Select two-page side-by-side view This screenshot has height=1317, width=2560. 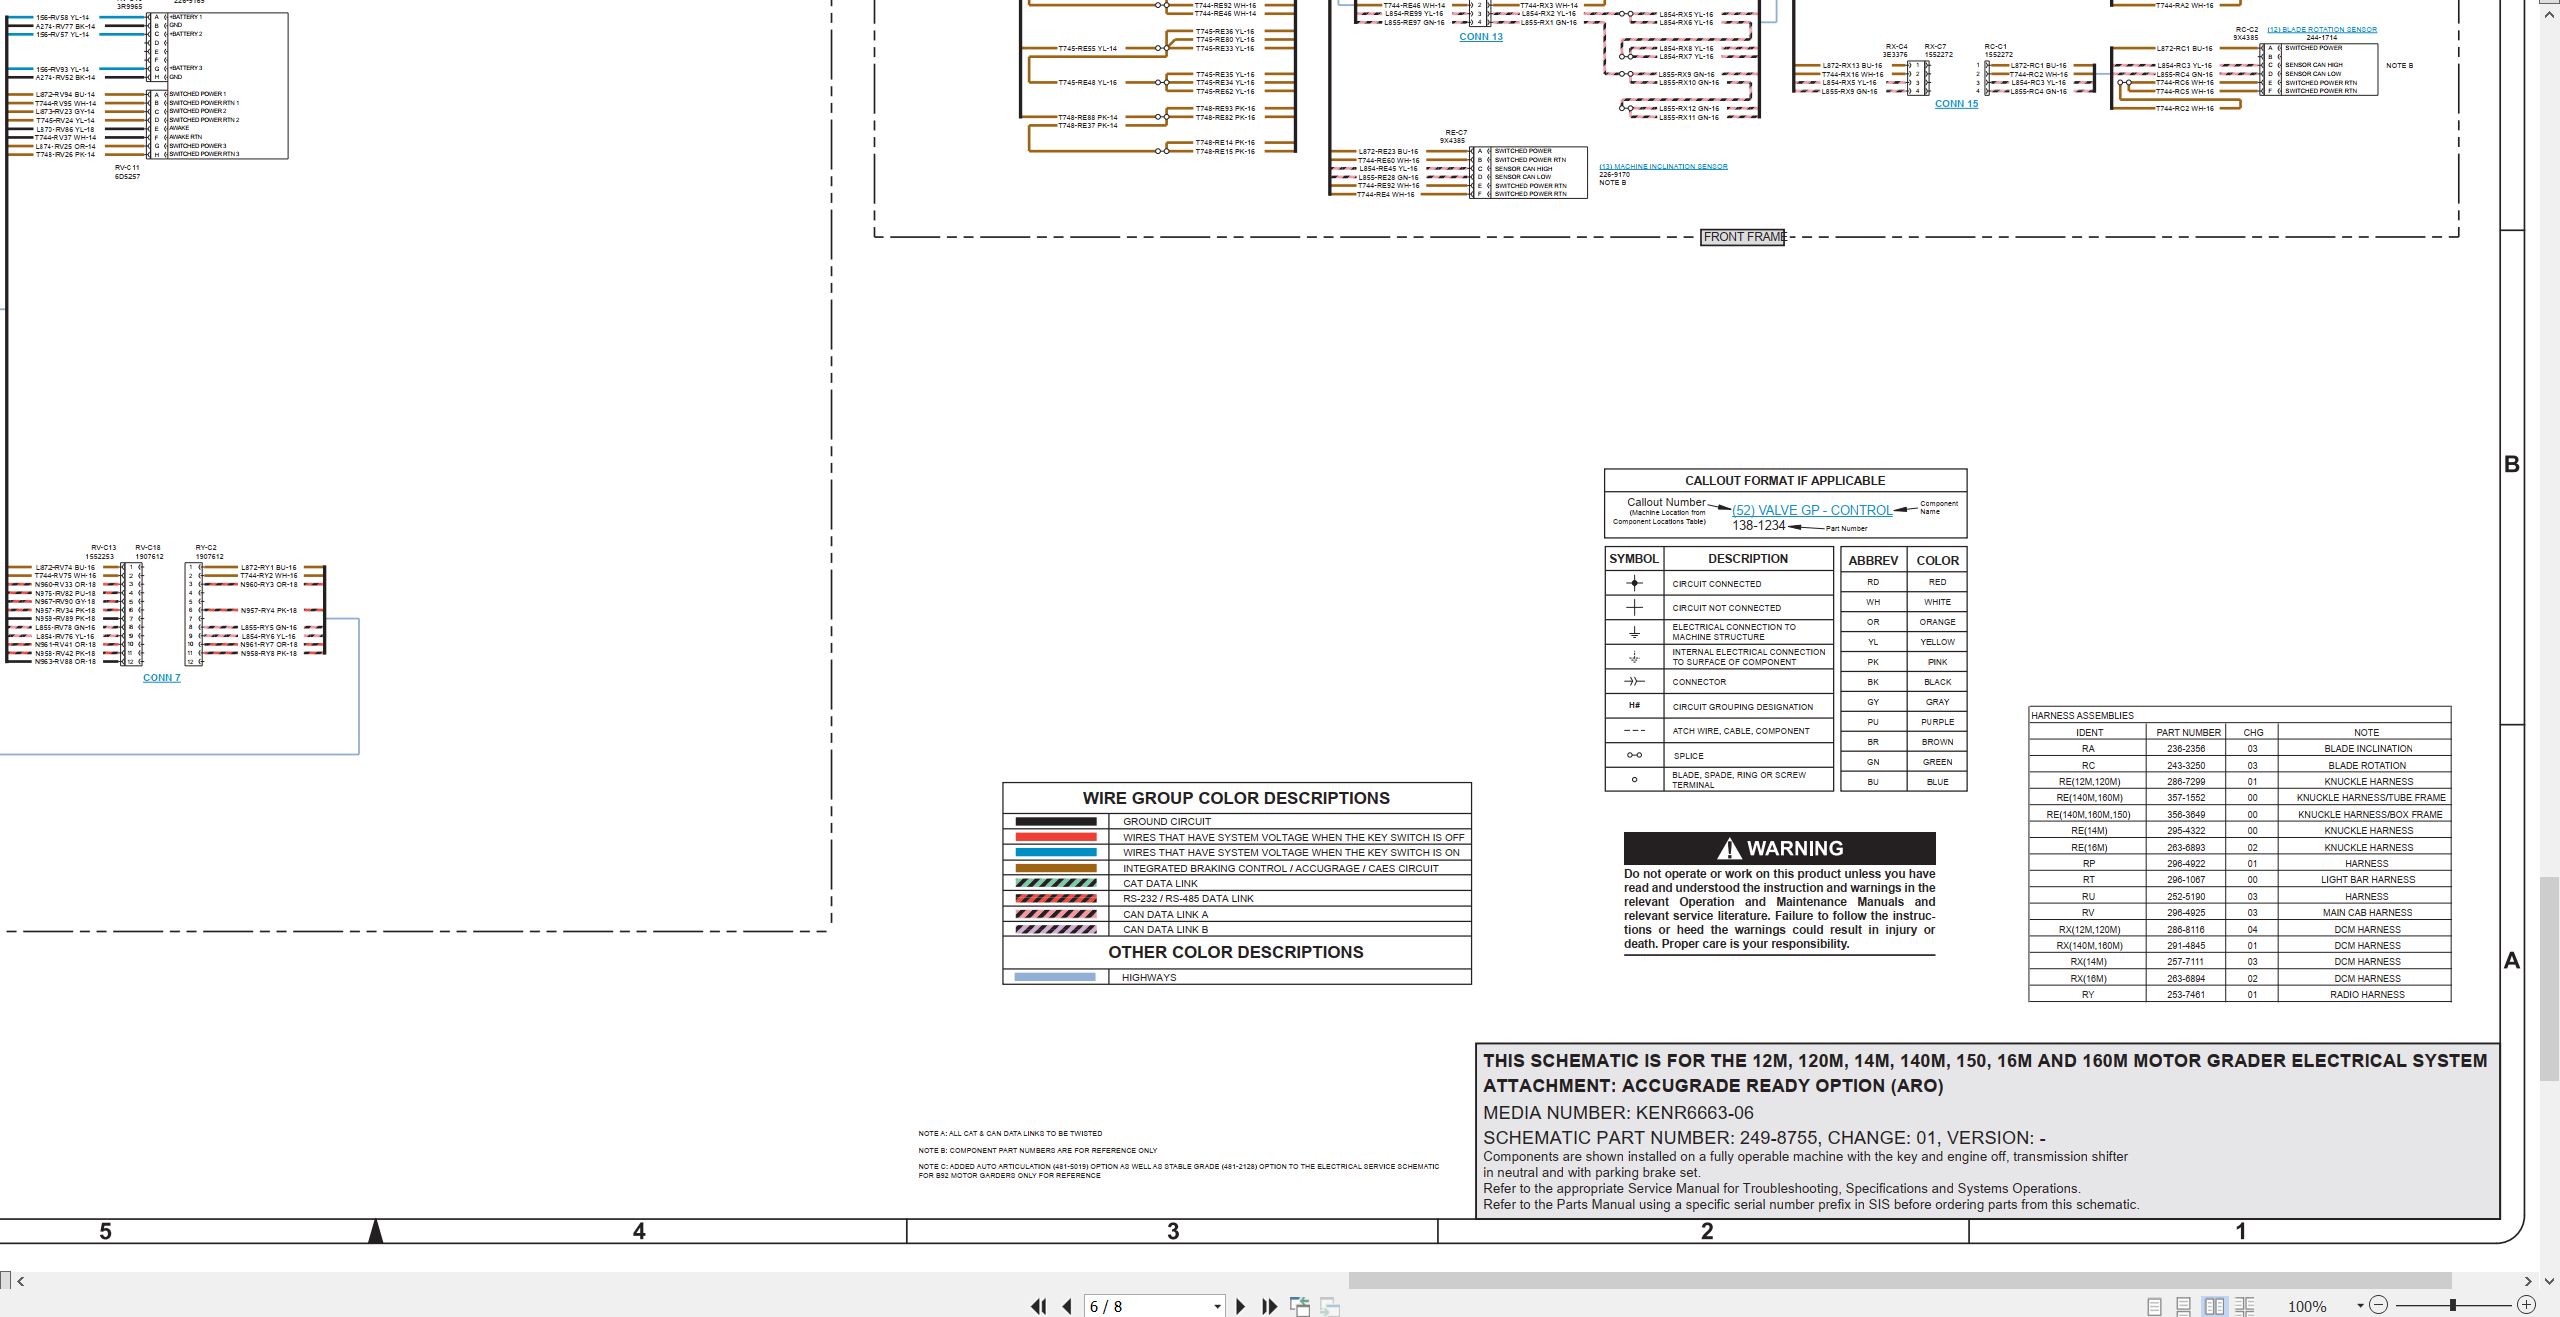[x=2215, y=1306]
